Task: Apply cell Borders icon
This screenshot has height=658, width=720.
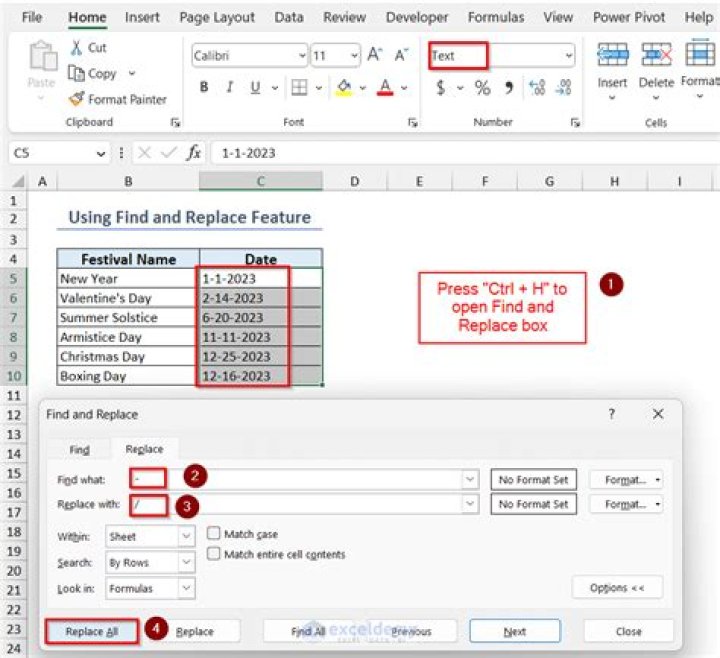Action: pos(299,87)
